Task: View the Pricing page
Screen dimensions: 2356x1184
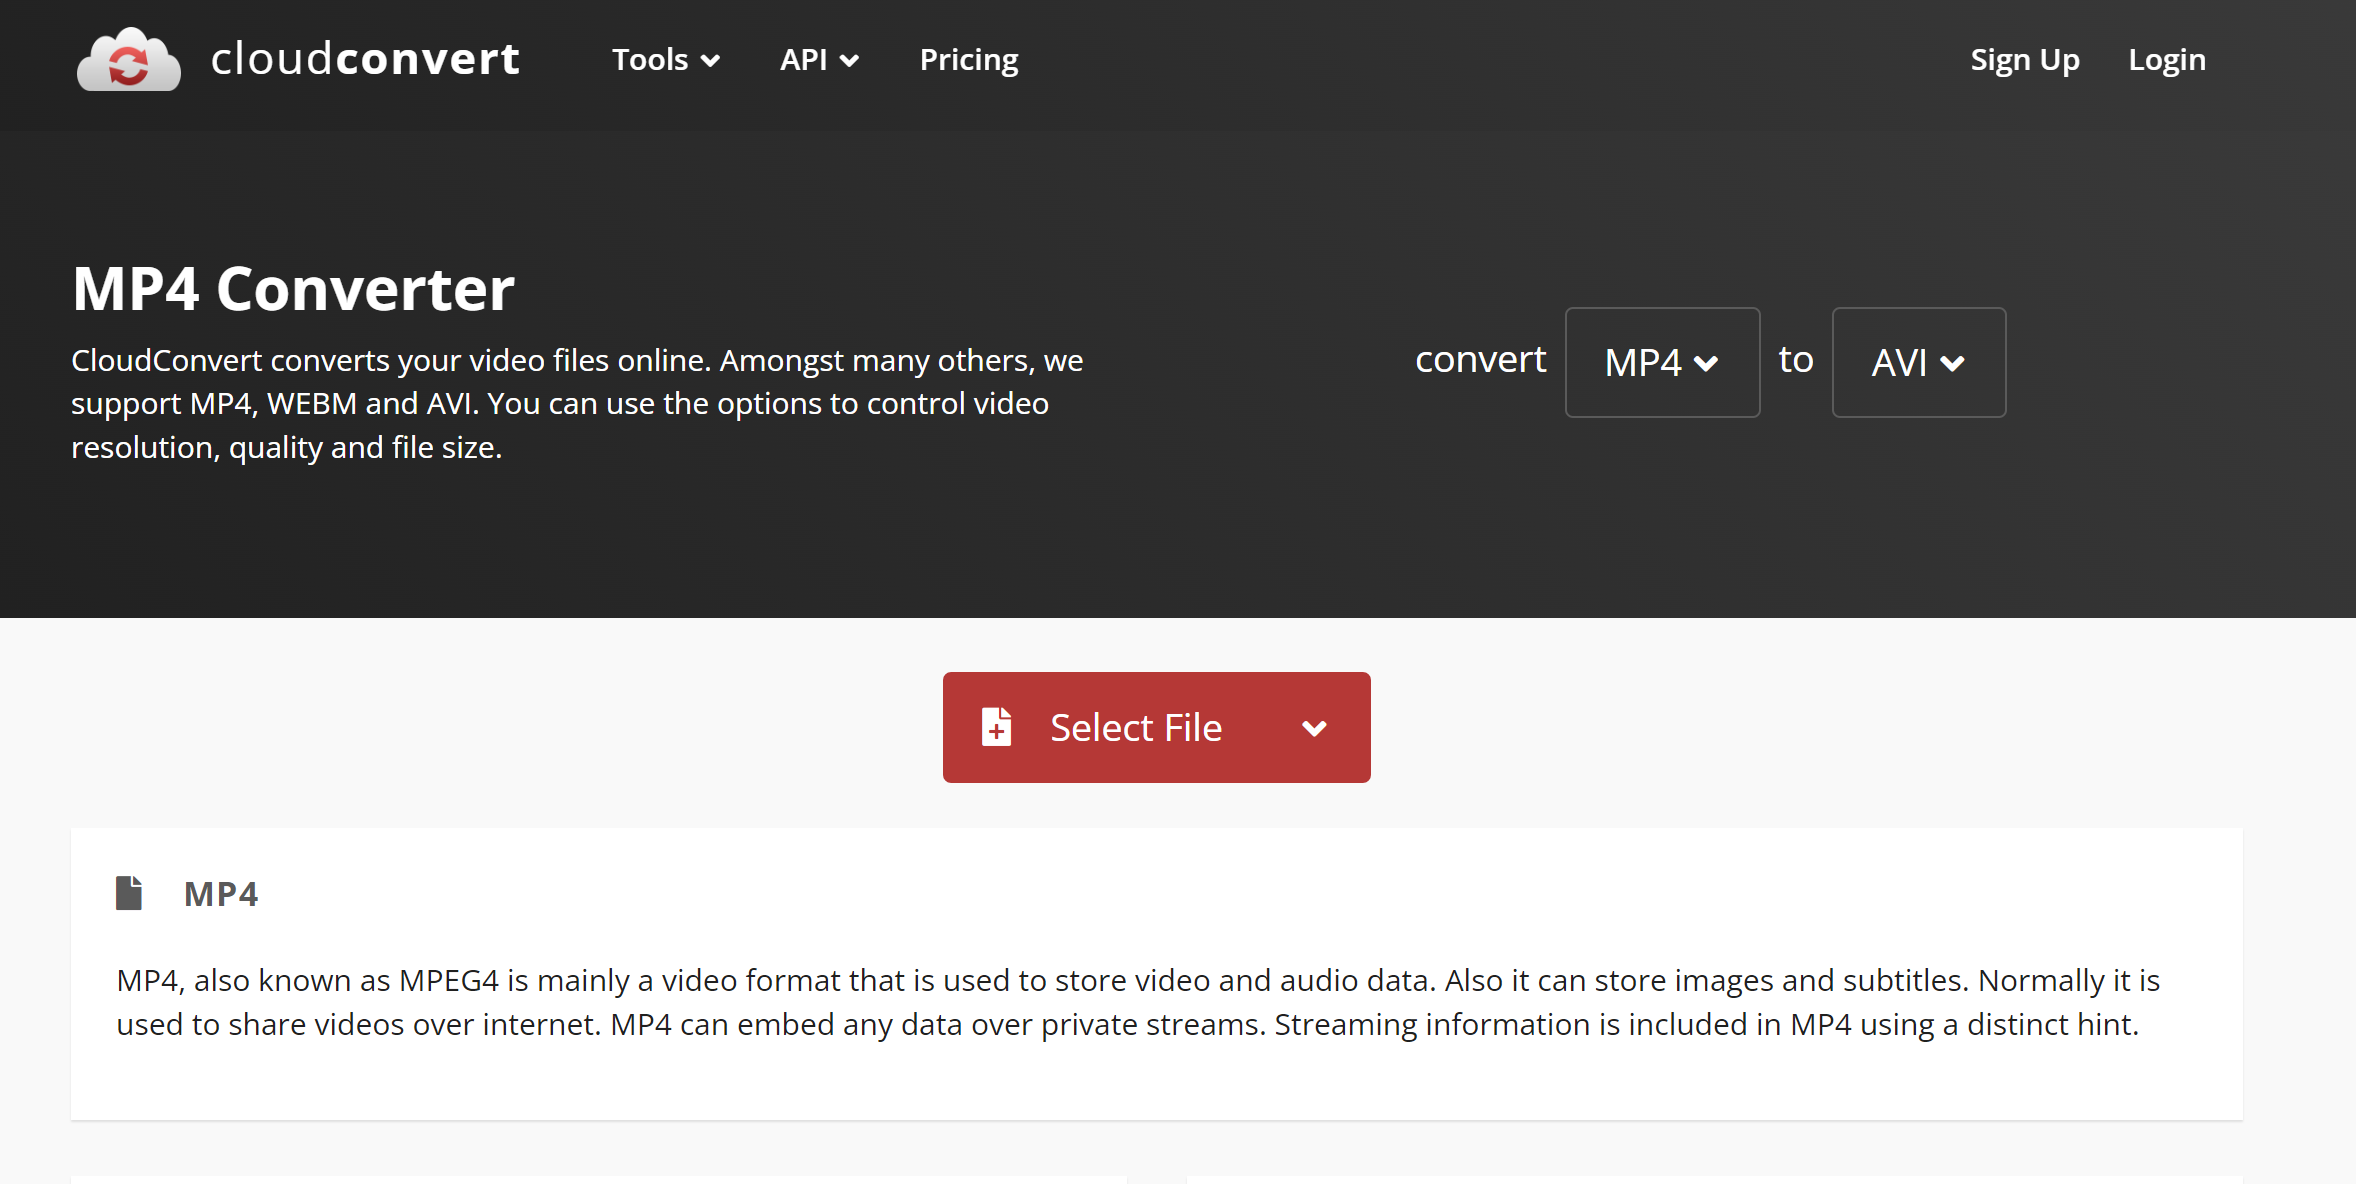Action: [x=968, y=60]
